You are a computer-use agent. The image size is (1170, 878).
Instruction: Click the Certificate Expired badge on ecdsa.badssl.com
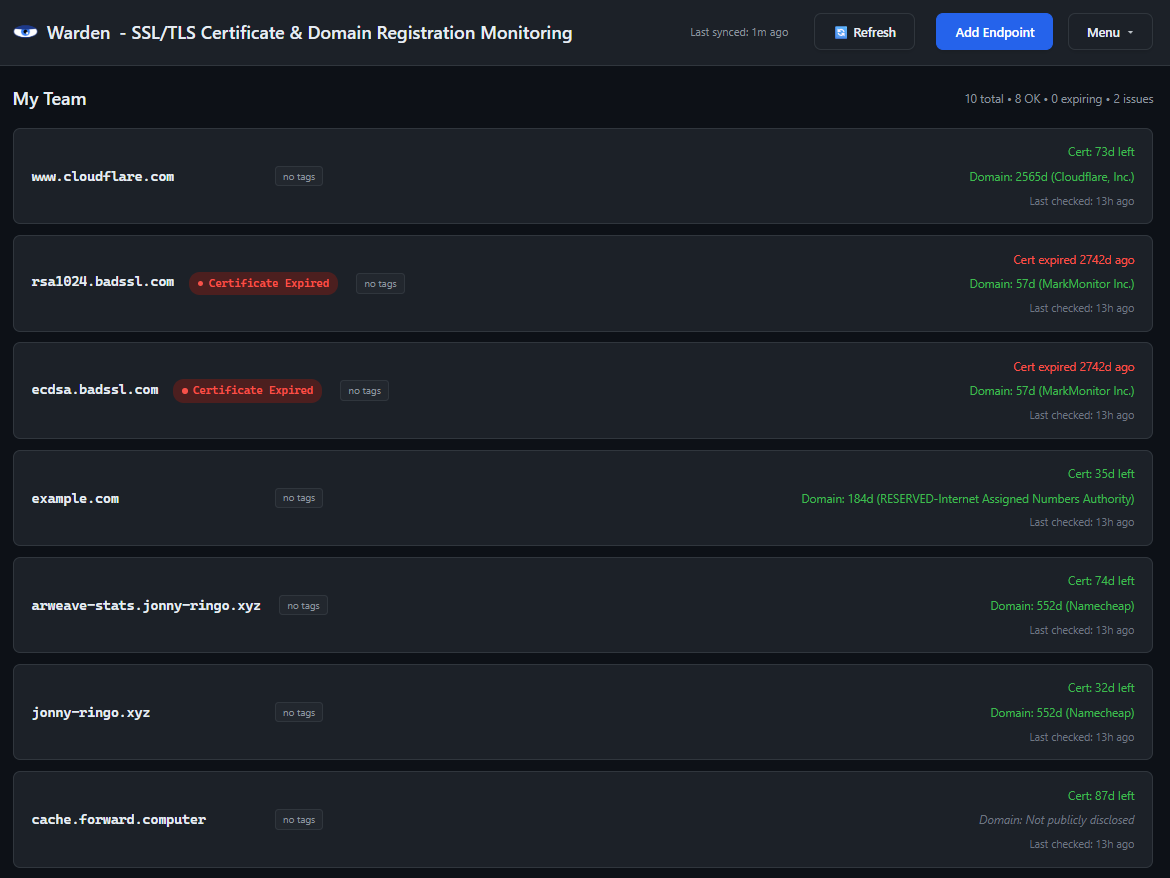[x=246, y=390]
